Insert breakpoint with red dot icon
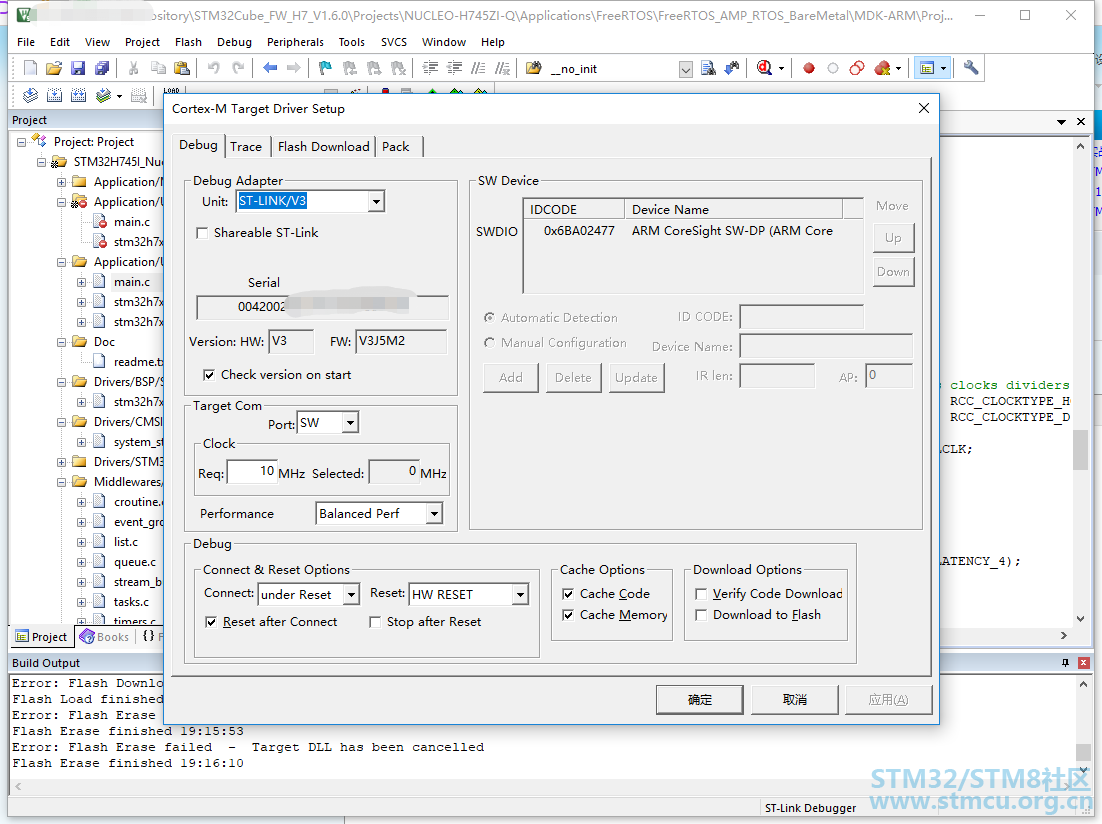1102x824 pixels. (x=809, y=68)
